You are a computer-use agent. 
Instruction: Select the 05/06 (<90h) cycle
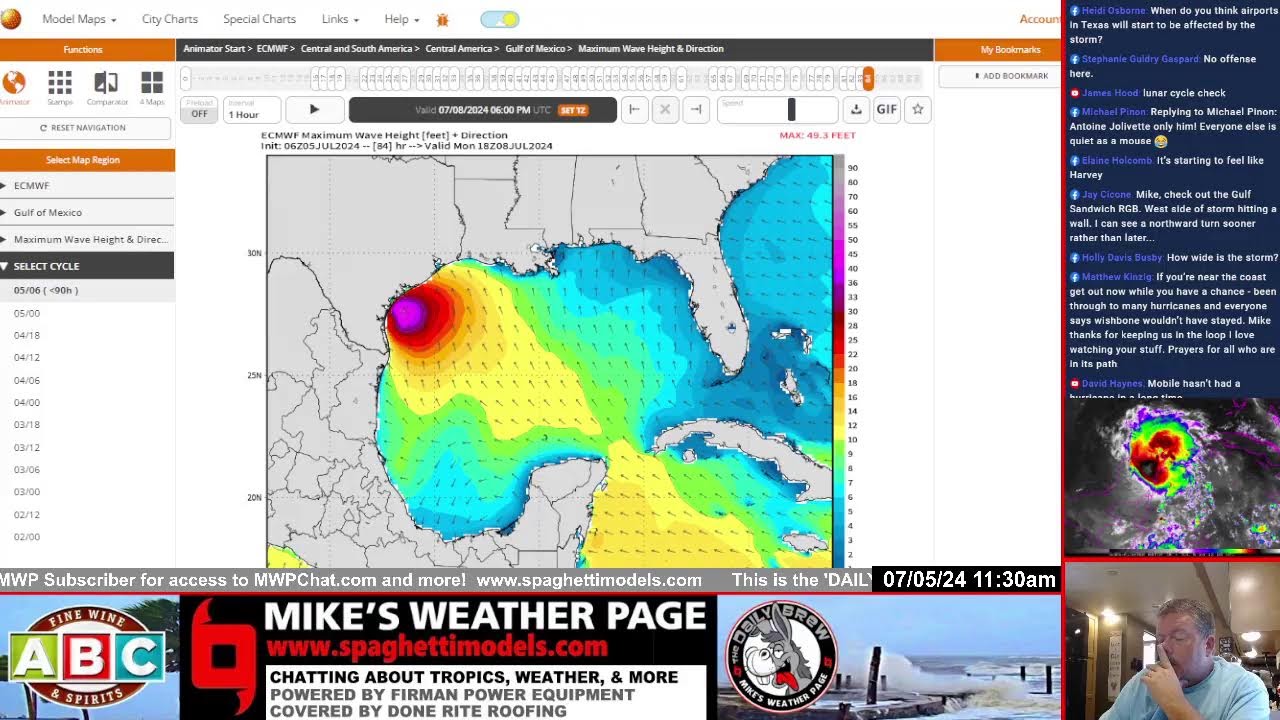87,290
